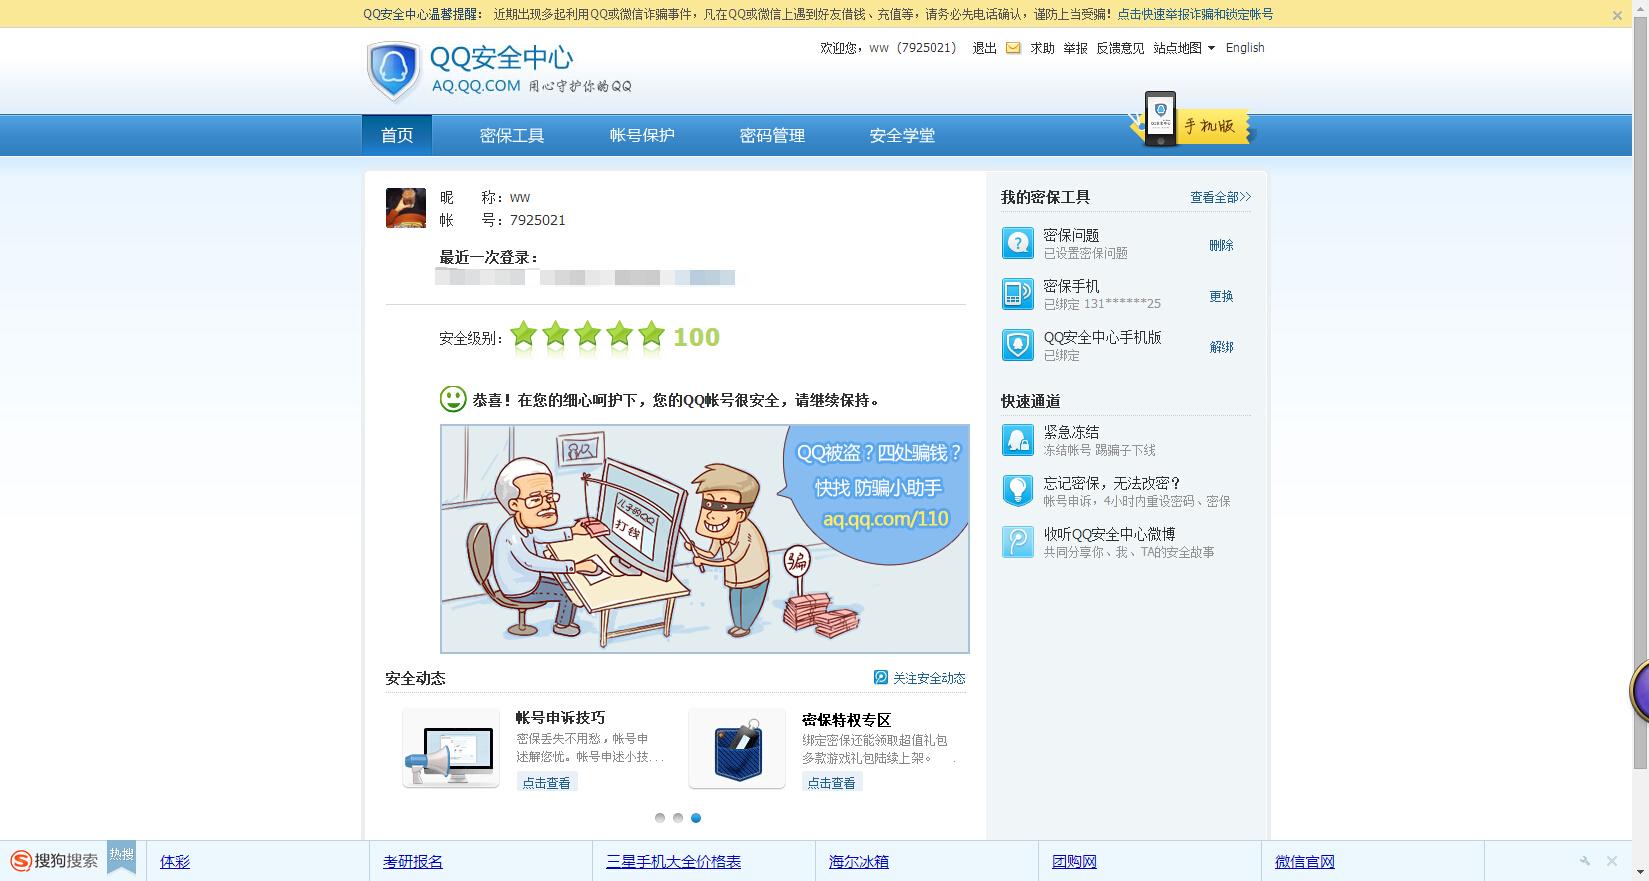The width and height of the screenshot is (1649, 881).
Task: Open 三星手机大全价格表 link
Action: click(673, 861)
